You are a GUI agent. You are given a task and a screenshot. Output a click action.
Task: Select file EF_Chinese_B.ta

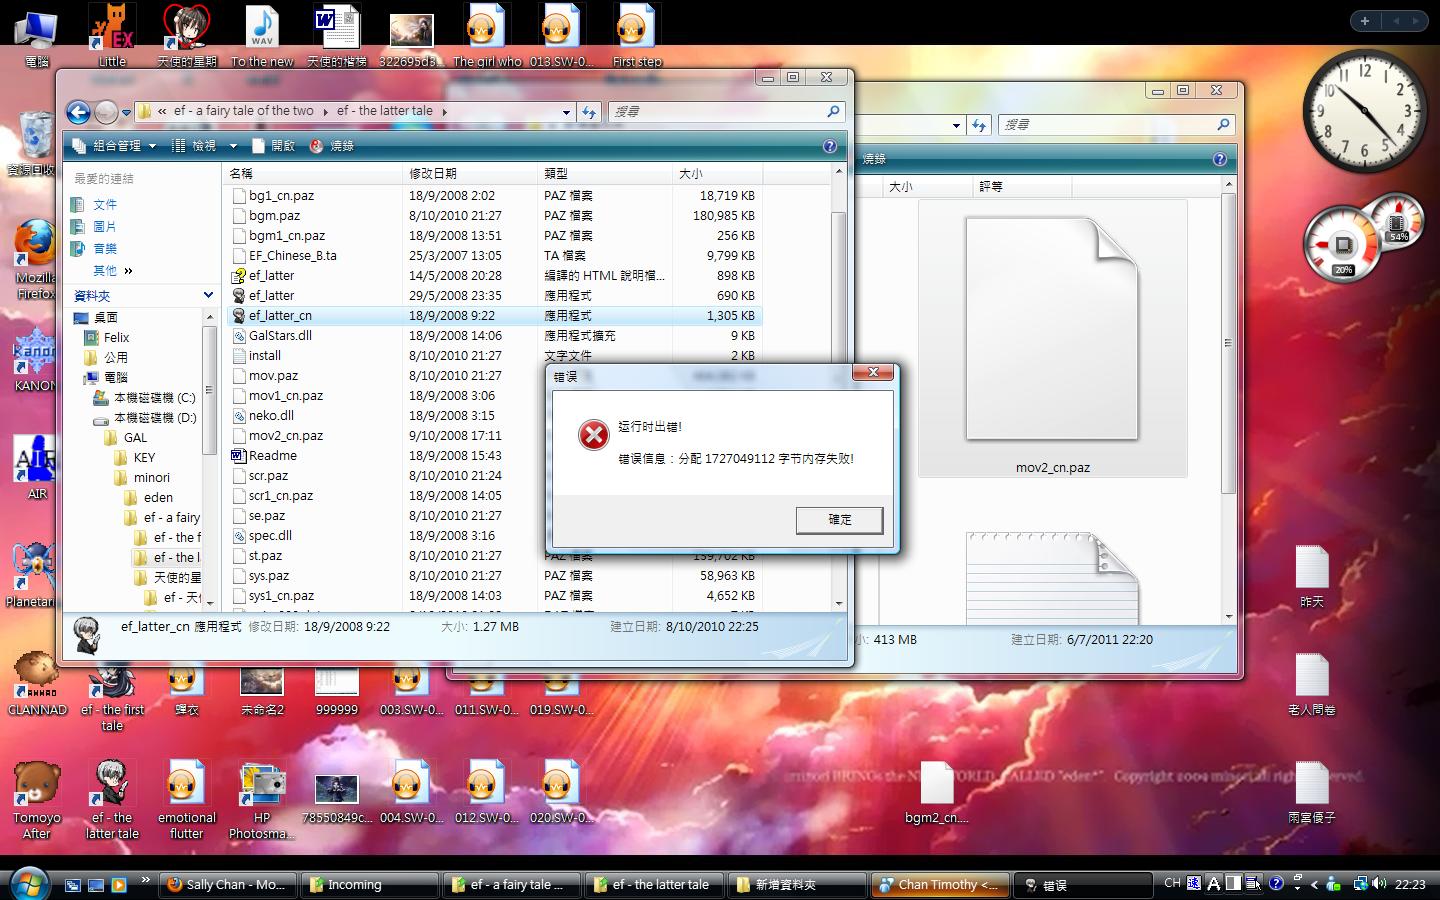(x=292, y=256)
